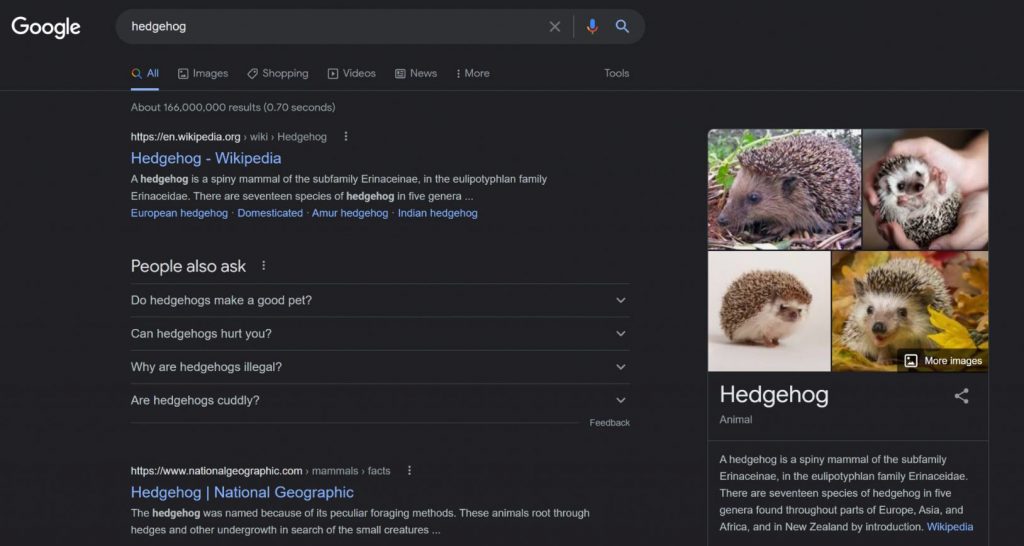Click the magnifying glass search icon
This screenshot has width=1024, height=546.
tap(622, 27)
